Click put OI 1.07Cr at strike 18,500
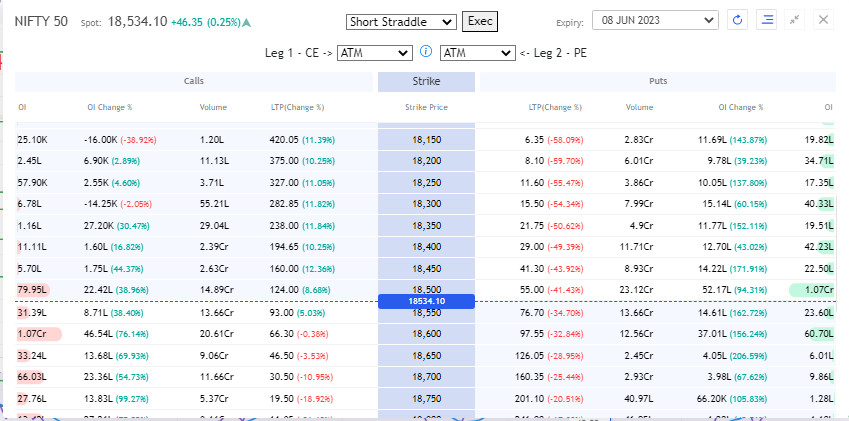The height and width of the screenshot is (421, 849). pyautogui.click(x=820, y=290)
